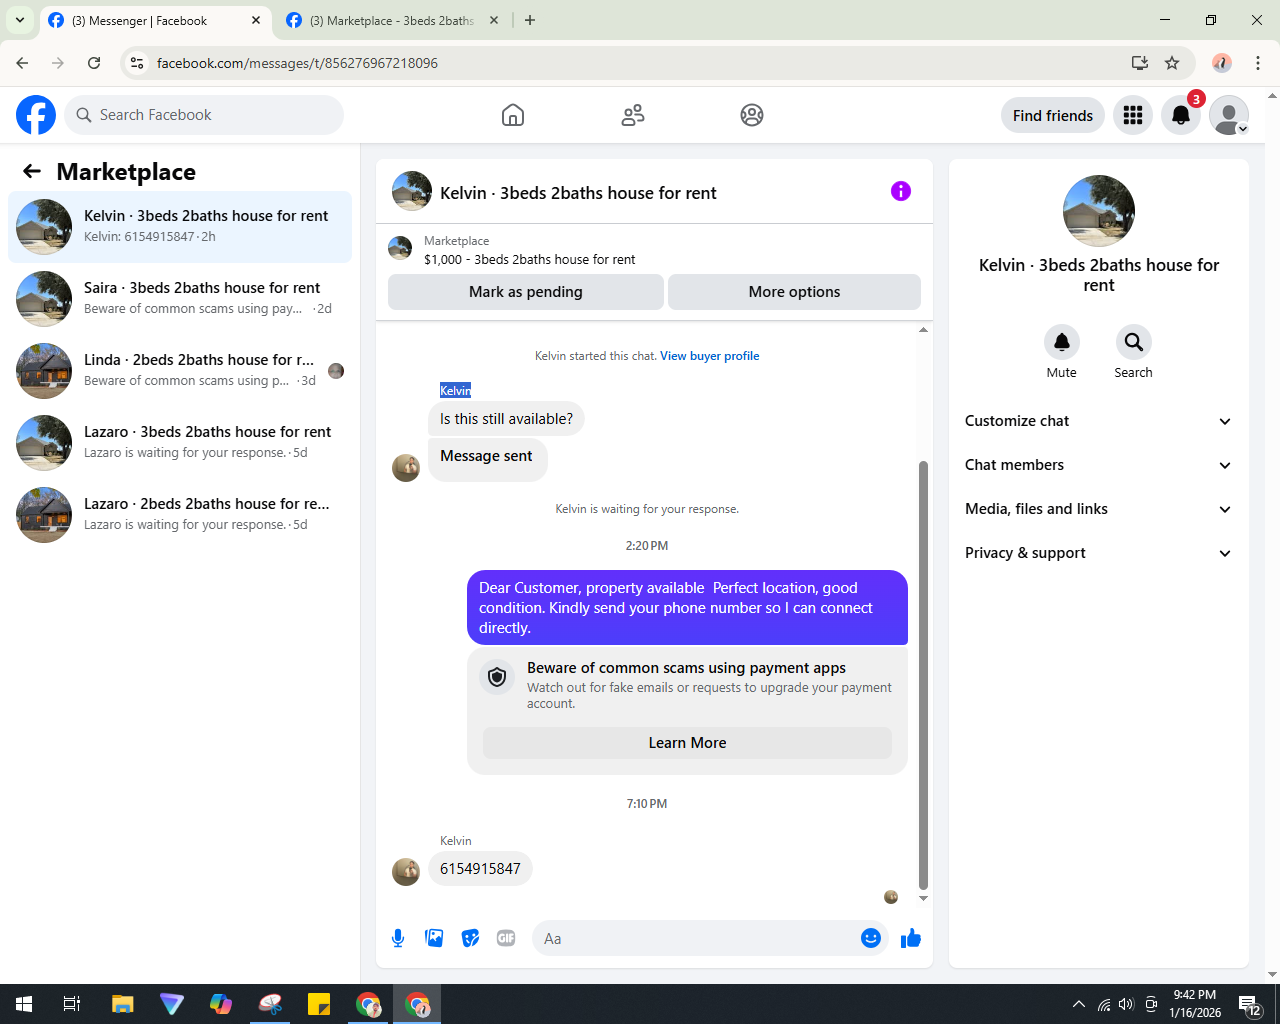Click taskbar volume speaker icon
The image size is (1280, 1024).
[1127, 1004]
